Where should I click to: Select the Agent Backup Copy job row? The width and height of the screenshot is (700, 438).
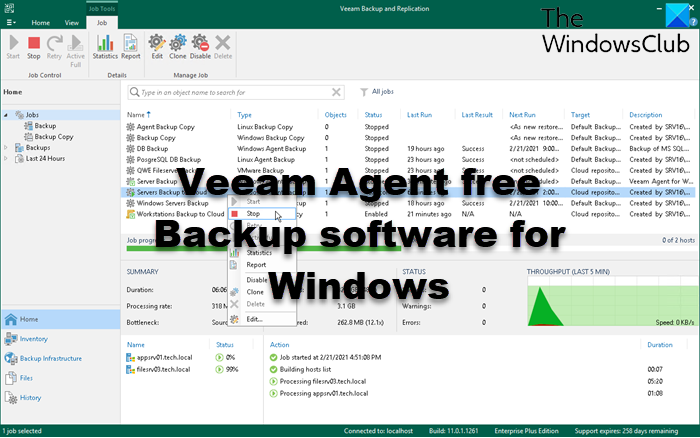click(x=408, y=127)
